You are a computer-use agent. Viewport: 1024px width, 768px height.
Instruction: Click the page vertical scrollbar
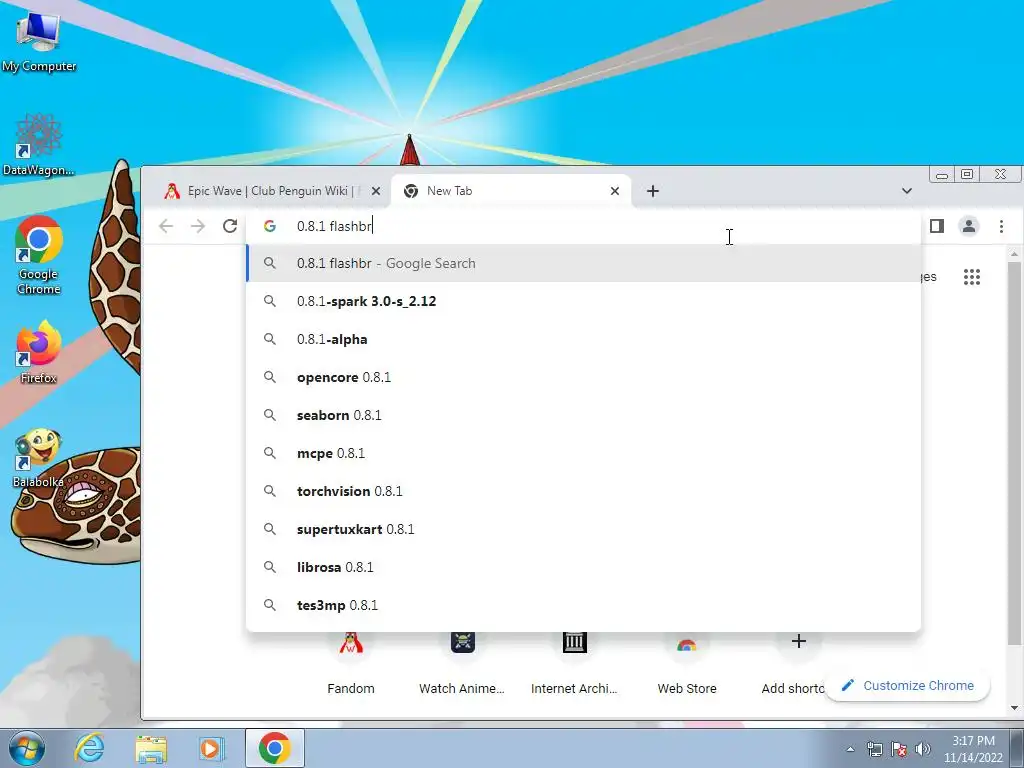tap(1014, 451)
